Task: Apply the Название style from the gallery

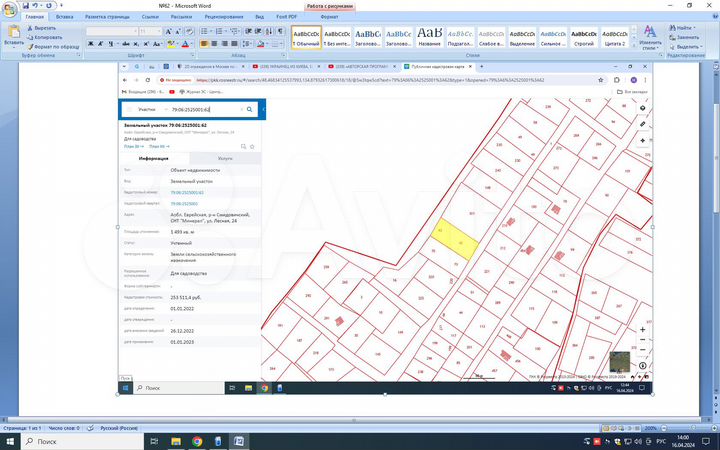Action: (430, 36)
